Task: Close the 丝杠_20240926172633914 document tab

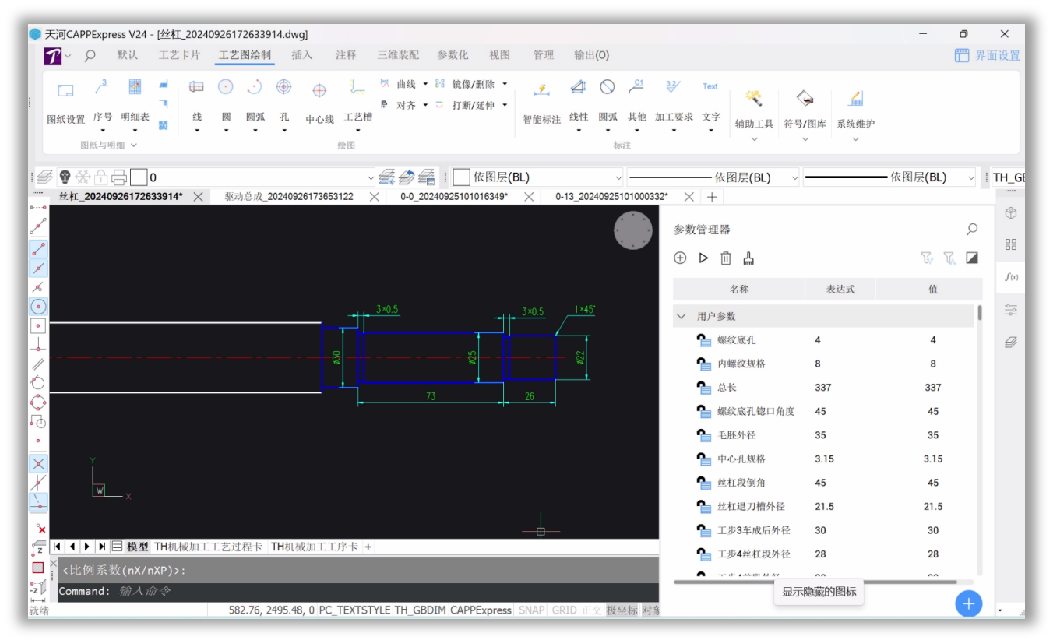Action: pos(198,197)
